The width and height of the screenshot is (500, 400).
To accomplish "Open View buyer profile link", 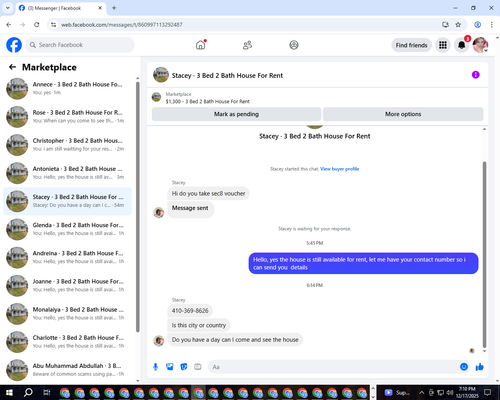I will click(339, 169).
